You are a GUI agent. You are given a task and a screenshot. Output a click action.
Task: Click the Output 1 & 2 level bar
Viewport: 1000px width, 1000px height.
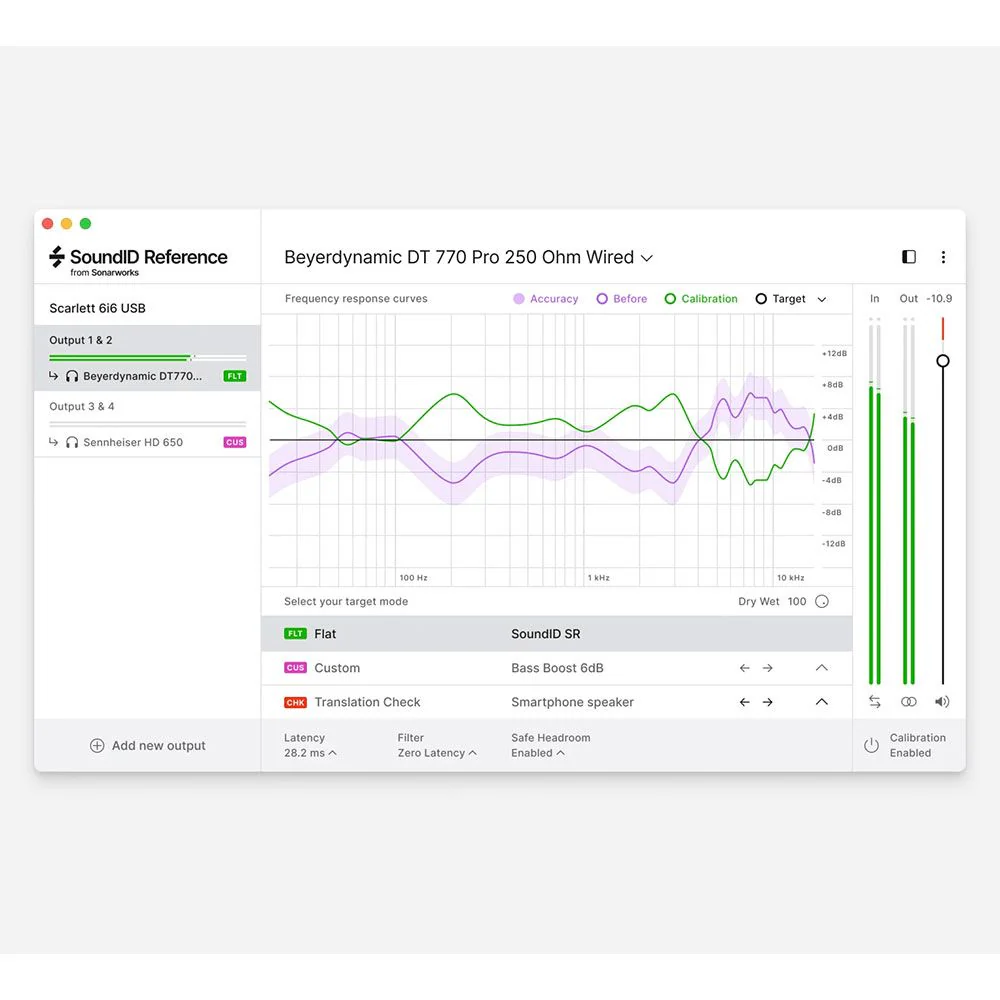point(147,358)
